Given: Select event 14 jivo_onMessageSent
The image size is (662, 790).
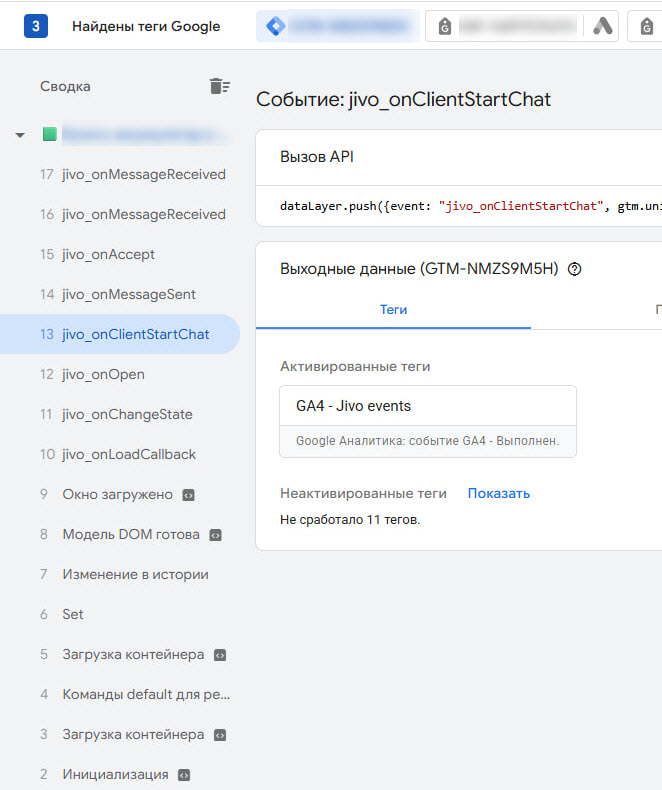Looking at the screenshot, I should pyautogui.click(x=120, y=294).
